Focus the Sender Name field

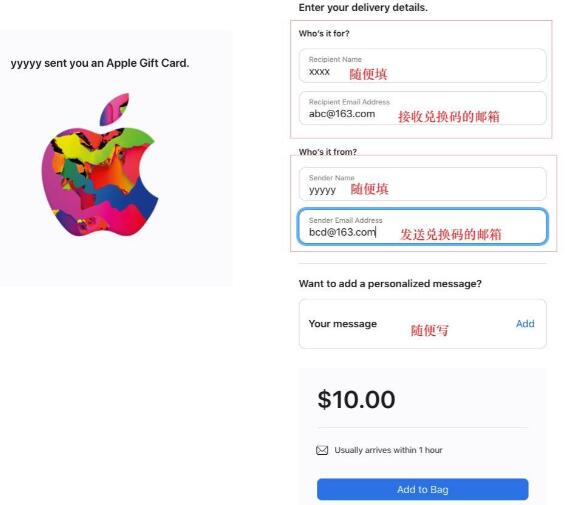point(422,184)
